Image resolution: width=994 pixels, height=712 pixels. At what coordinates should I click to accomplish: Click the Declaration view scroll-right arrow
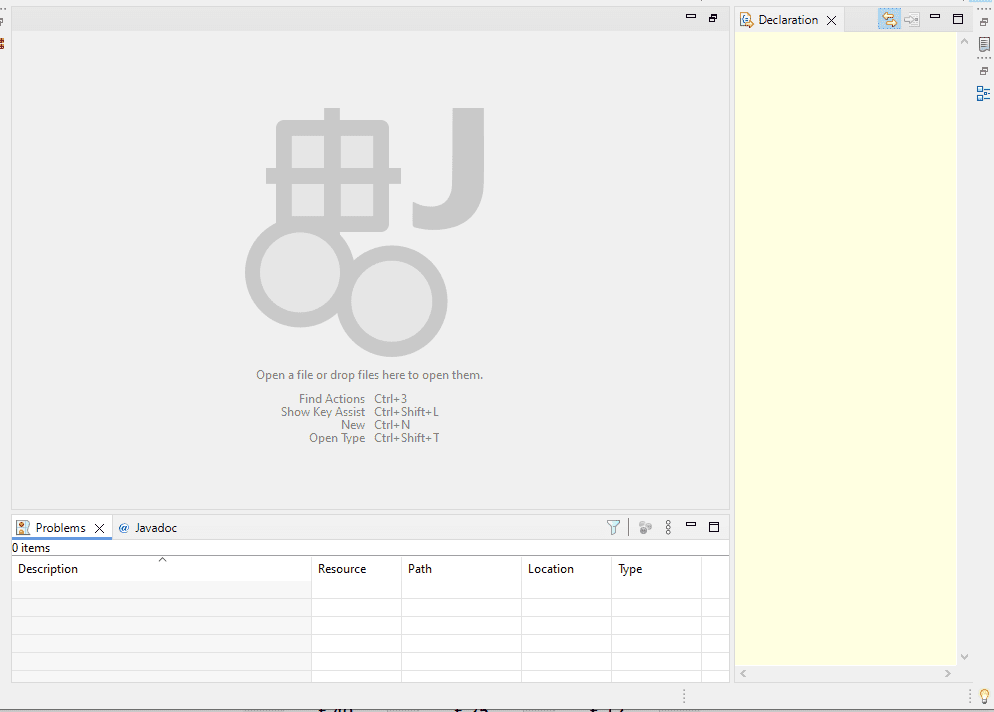948,673
